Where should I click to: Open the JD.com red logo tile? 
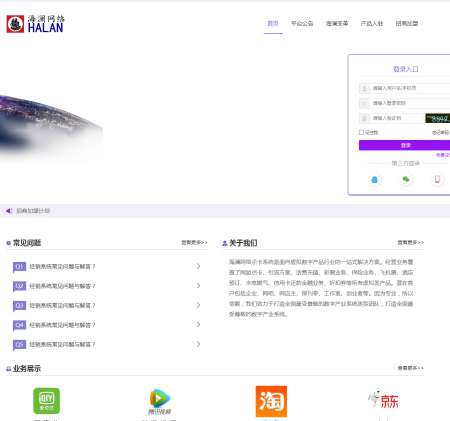383,400
